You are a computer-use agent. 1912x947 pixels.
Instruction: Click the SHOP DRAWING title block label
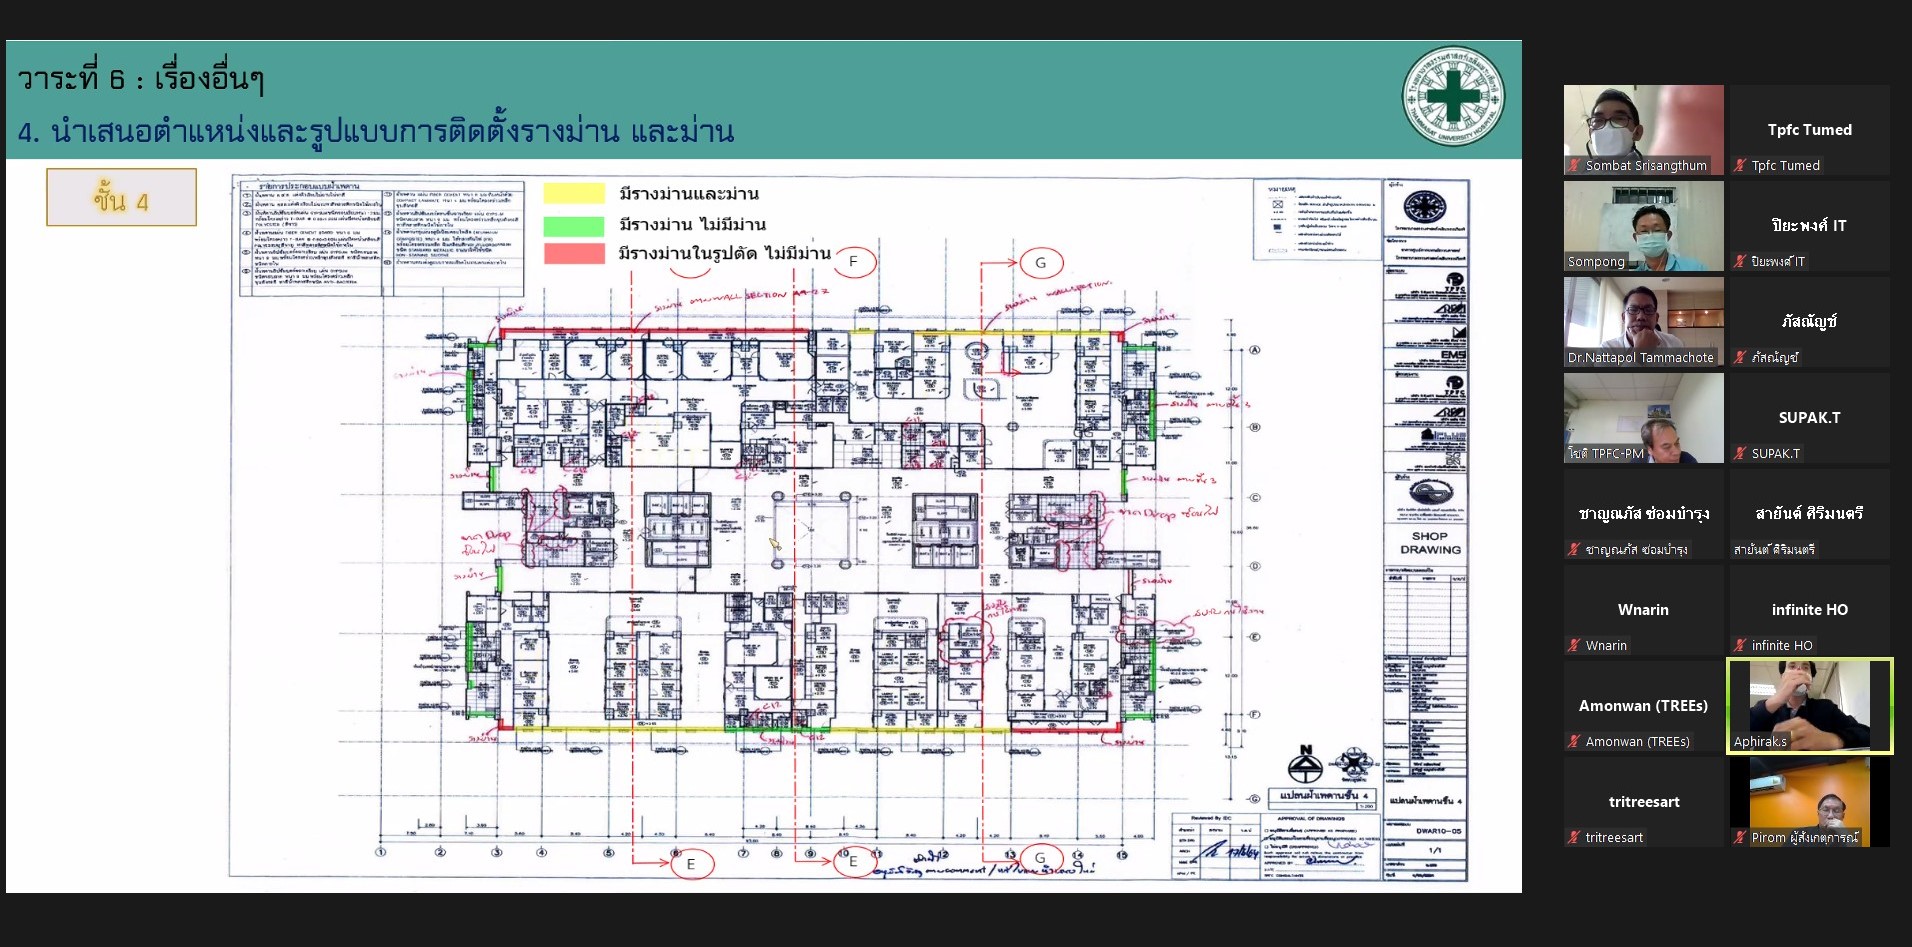click(1429, 543)
